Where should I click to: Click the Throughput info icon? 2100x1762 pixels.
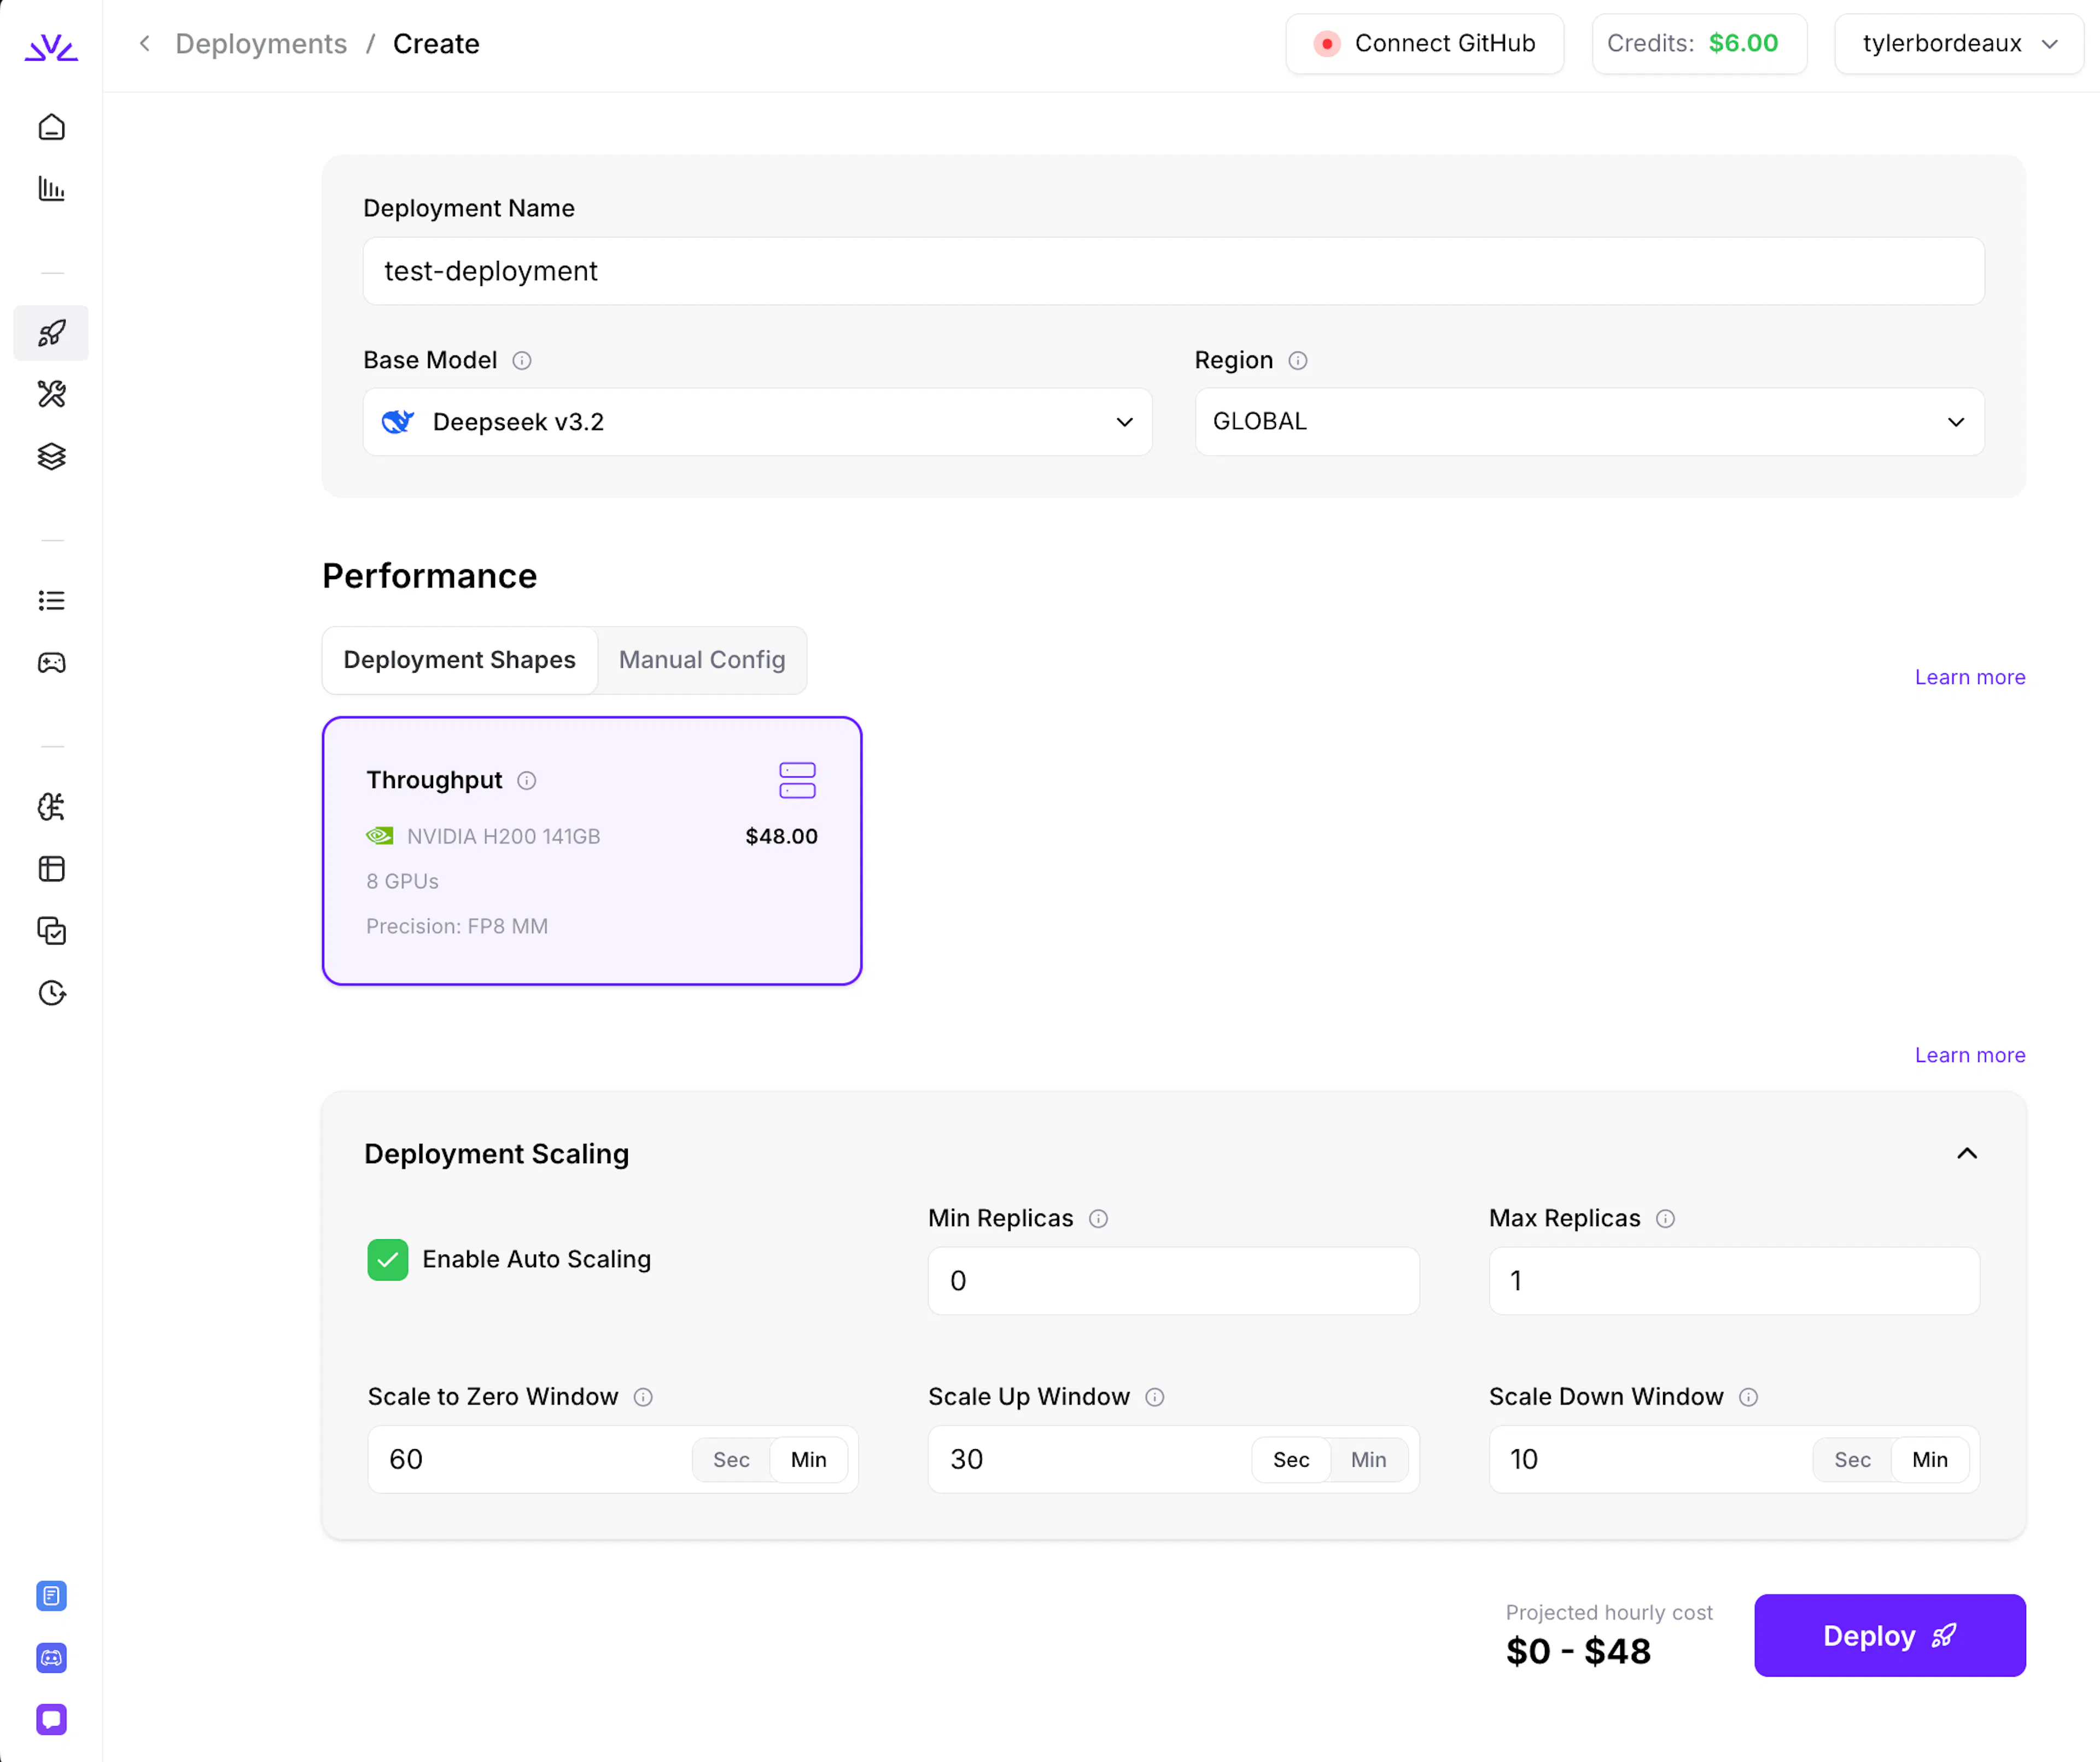pyautogui.click(x=527, y=781)
